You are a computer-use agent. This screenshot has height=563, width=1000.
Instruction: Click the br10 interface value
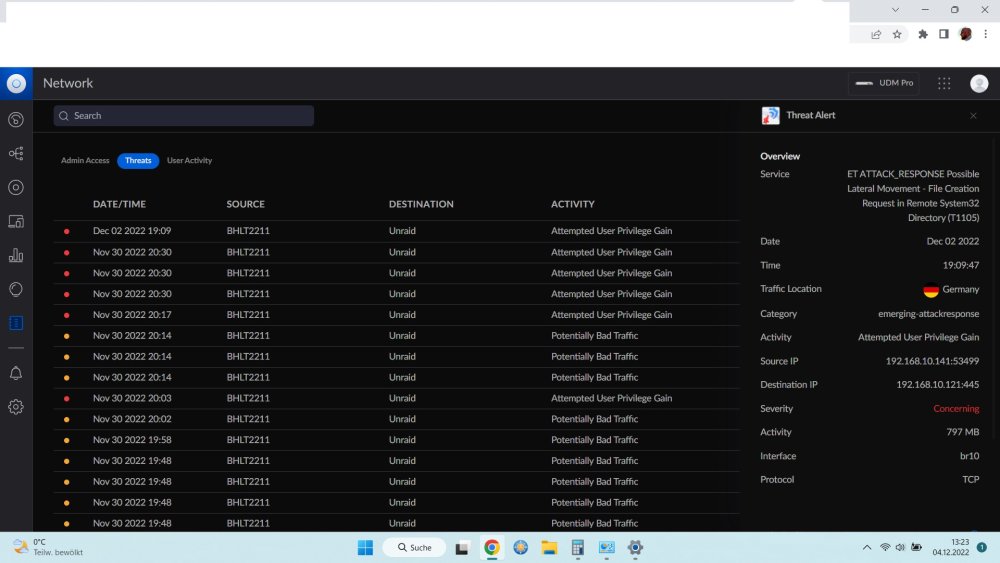pyautogui.click(x=969, y=456)
